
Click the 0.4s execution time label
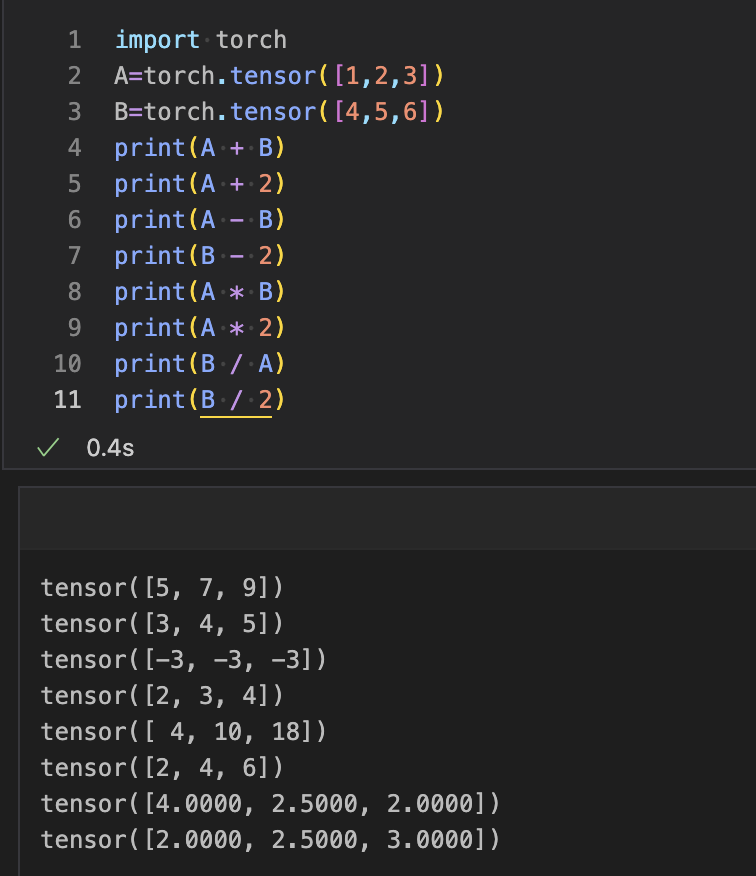110,448
